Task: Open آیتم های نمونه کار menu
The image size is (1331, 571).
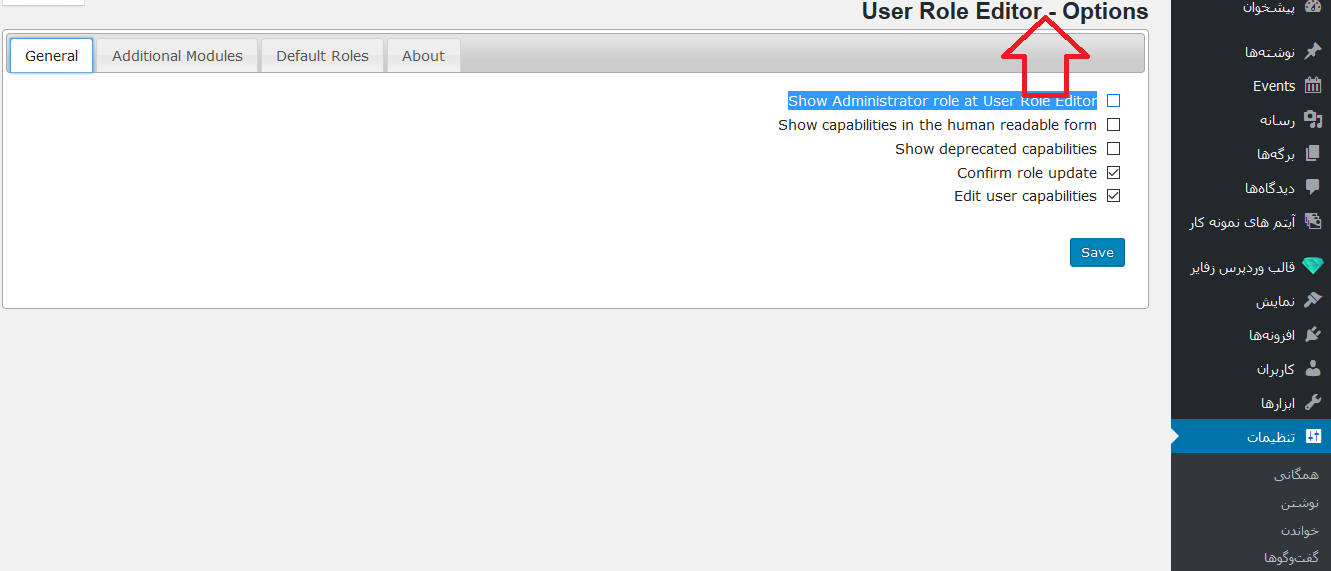Action: click(1251, 222)
